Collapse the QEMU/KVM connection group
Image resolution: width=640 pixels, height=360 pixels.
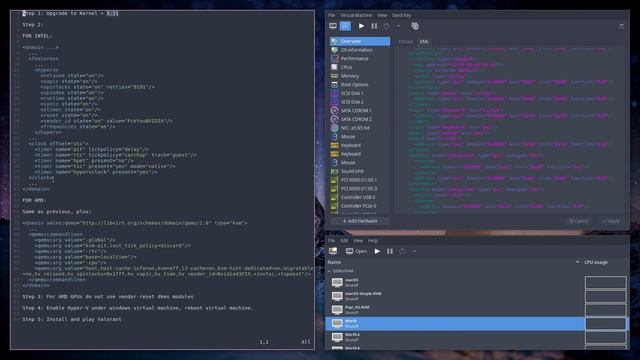click(x=329, y=271)
